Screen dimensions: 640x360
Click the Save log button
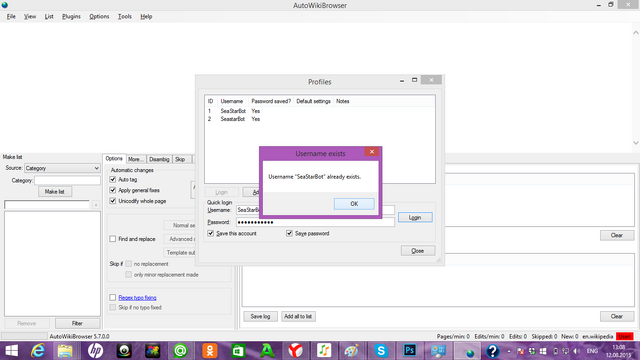click(260, 316)
